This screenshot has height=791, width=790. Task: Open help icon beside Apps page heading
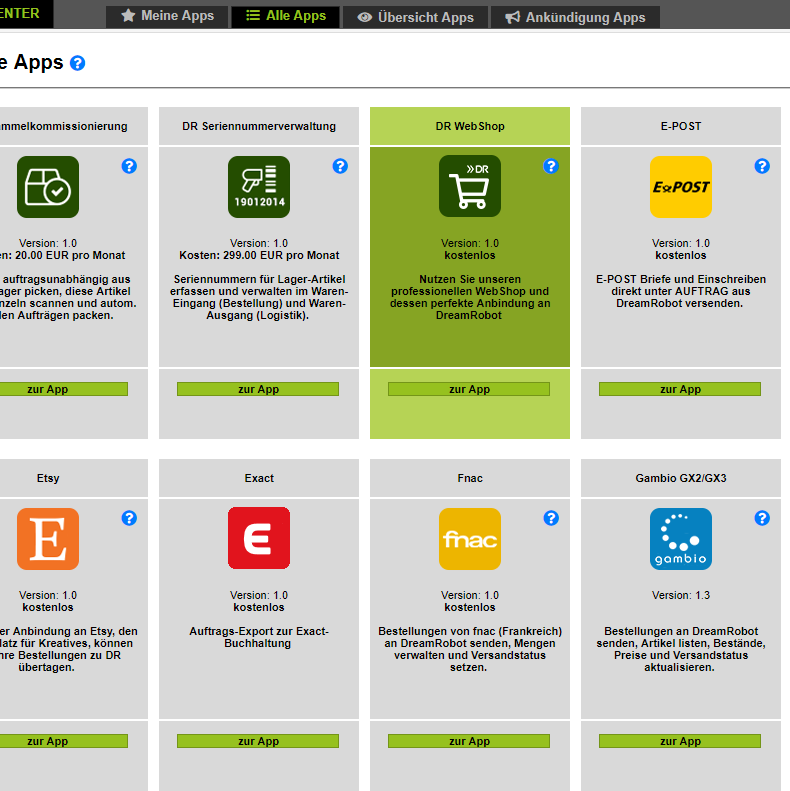[77, 63]
